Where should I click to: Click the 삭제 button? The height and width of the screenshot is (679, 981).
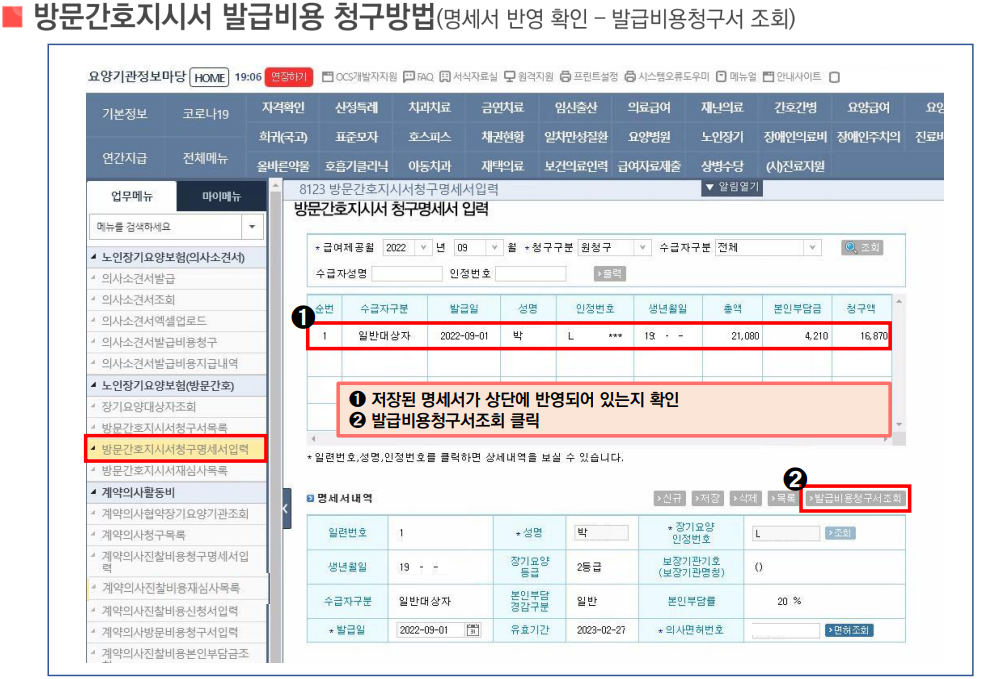coord(745,498)
